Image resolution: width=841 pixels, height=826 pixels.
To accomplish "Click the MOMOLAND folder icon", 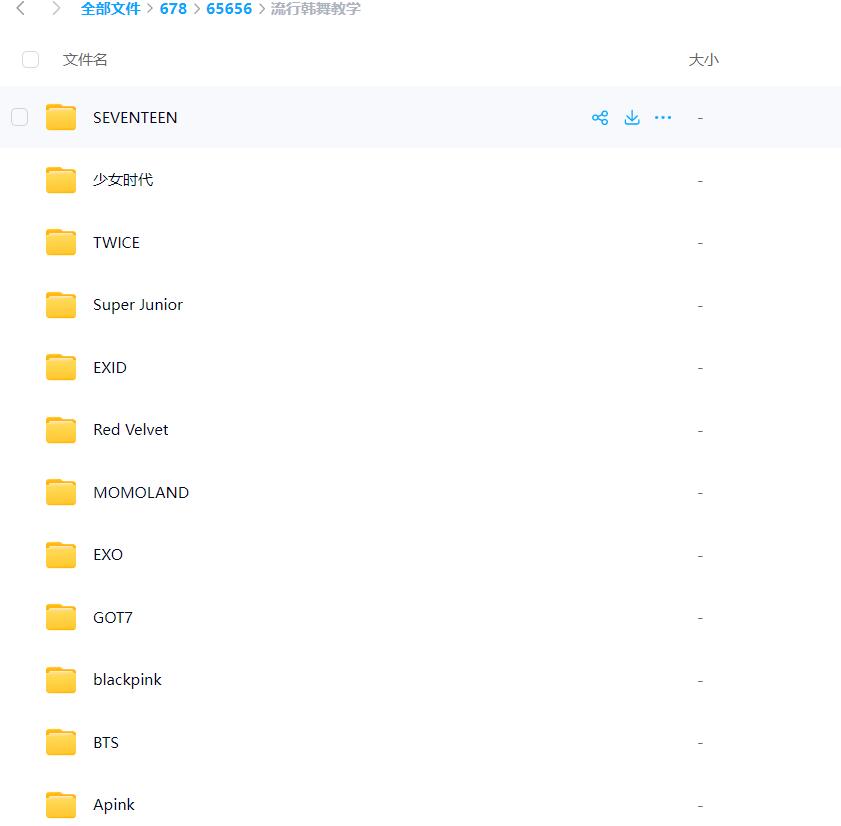I will coord(61,493).
